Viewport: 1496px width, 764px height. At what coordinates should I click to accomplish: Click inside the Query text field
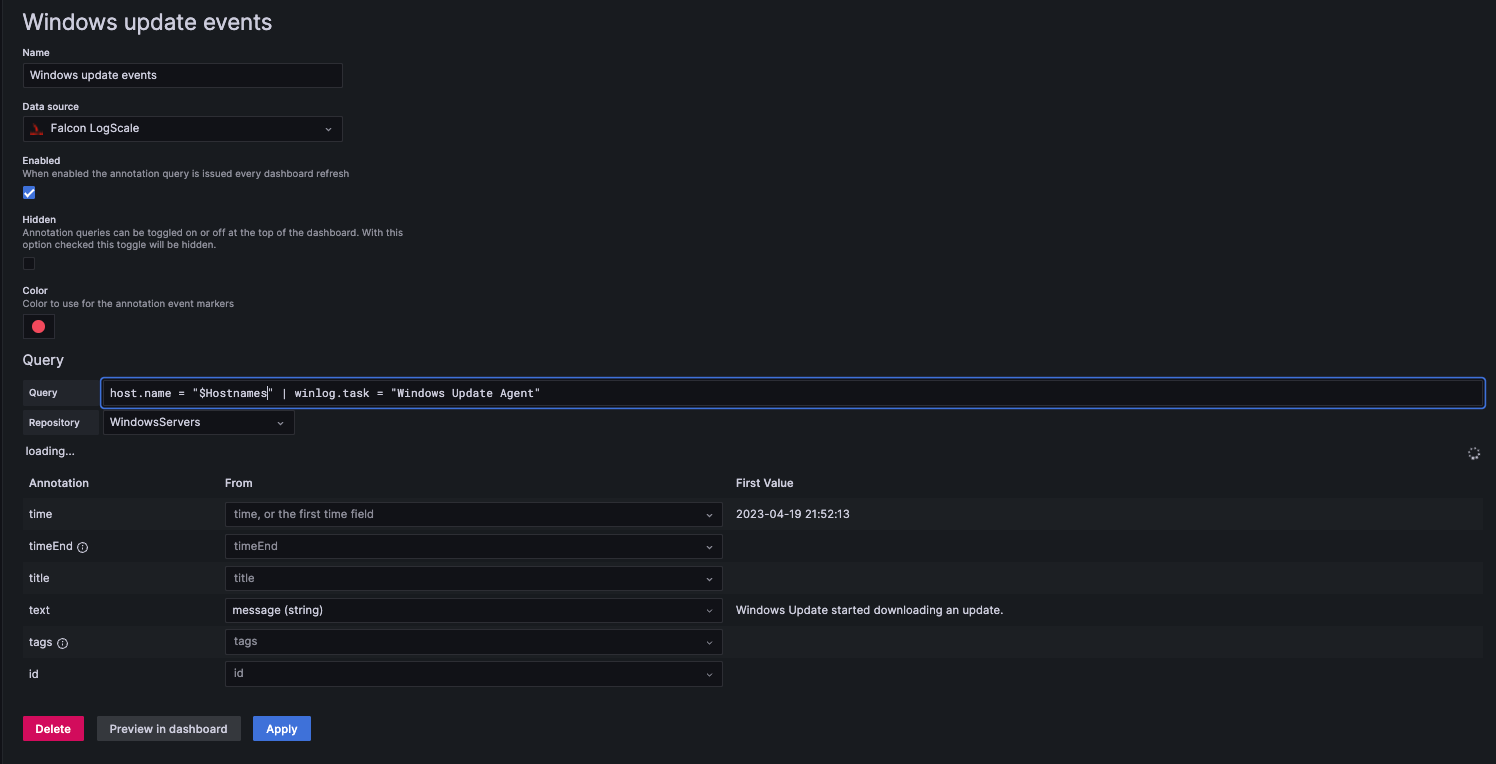coord(790,393)
